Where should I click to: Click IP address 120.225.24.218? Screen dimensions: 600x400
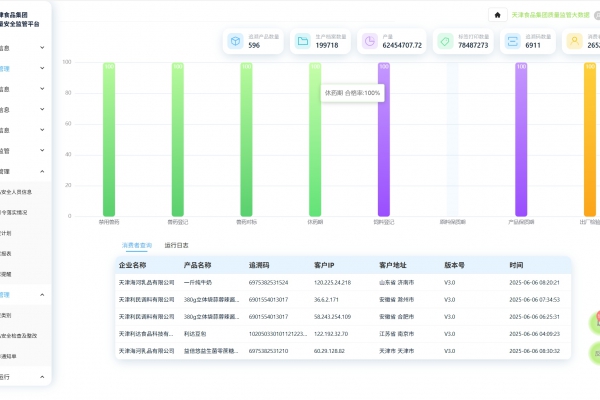(x=333, y=282)
